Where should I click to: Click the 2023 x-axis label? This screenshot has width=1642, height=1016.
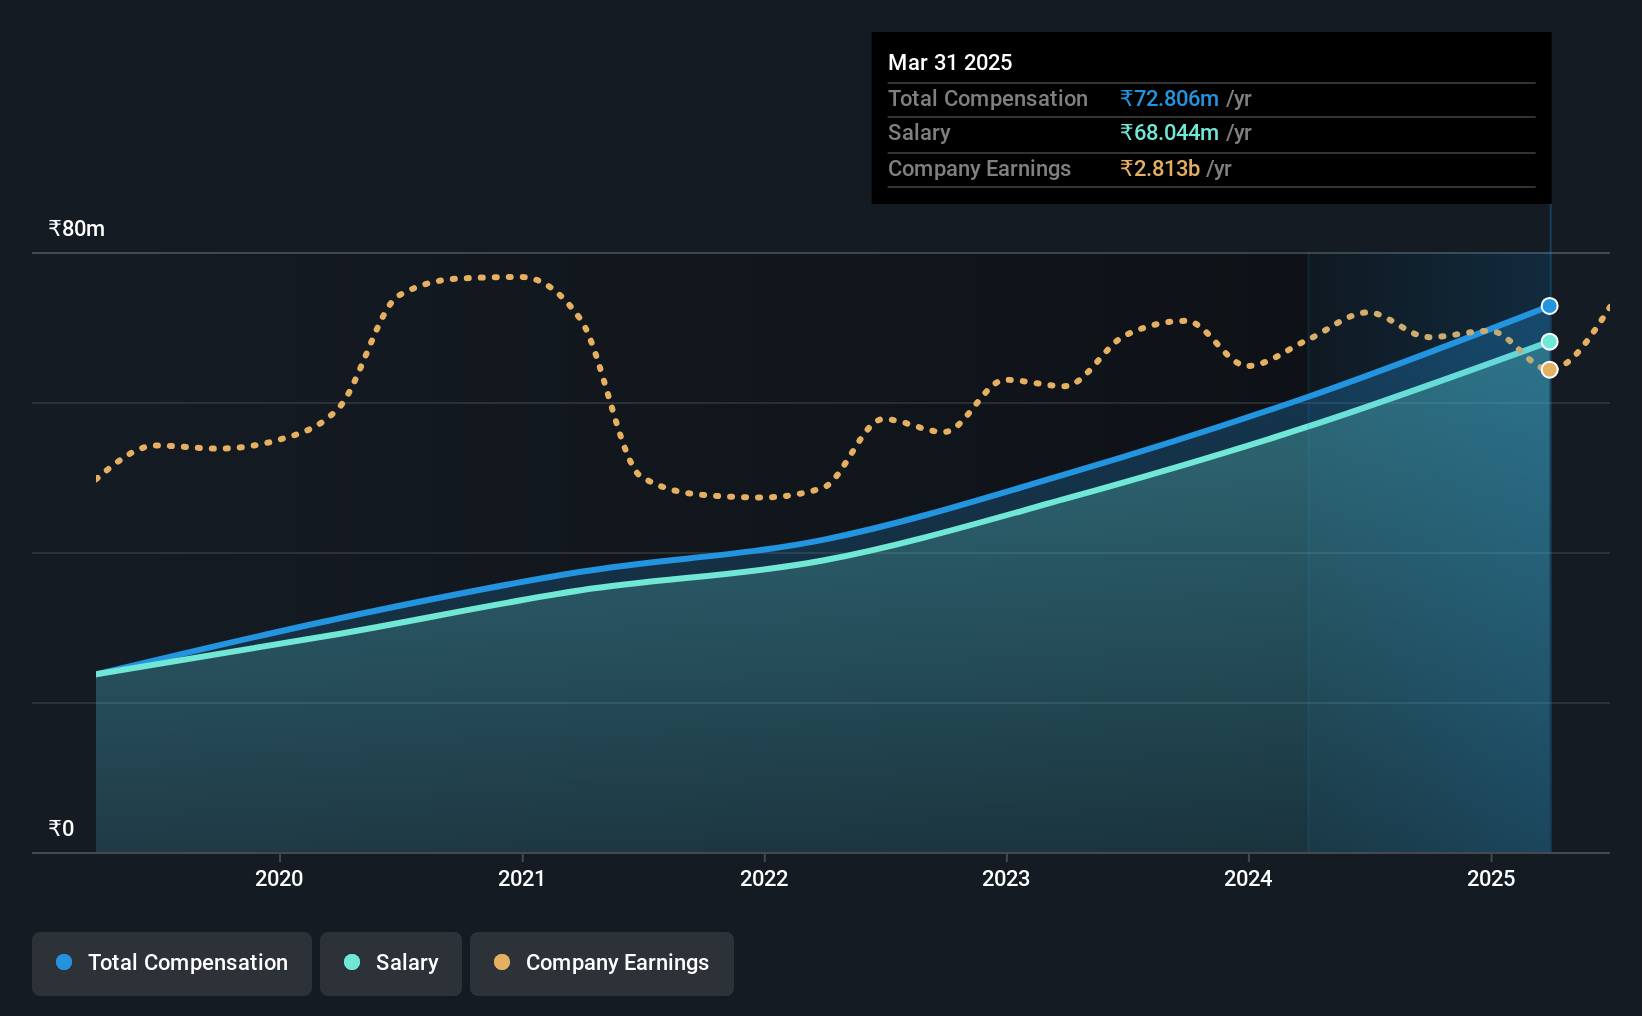1006,878
